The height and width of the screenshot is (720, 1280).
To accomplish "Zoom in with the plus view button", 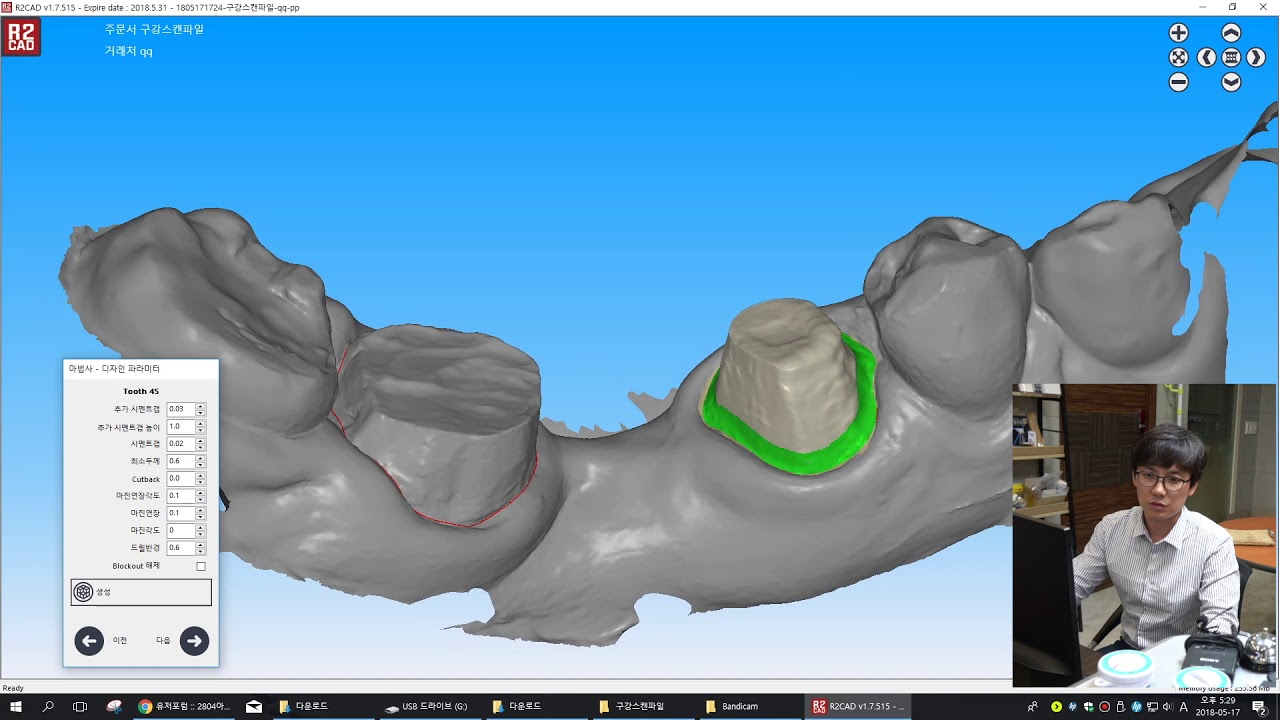I will tap(1179, 33).
